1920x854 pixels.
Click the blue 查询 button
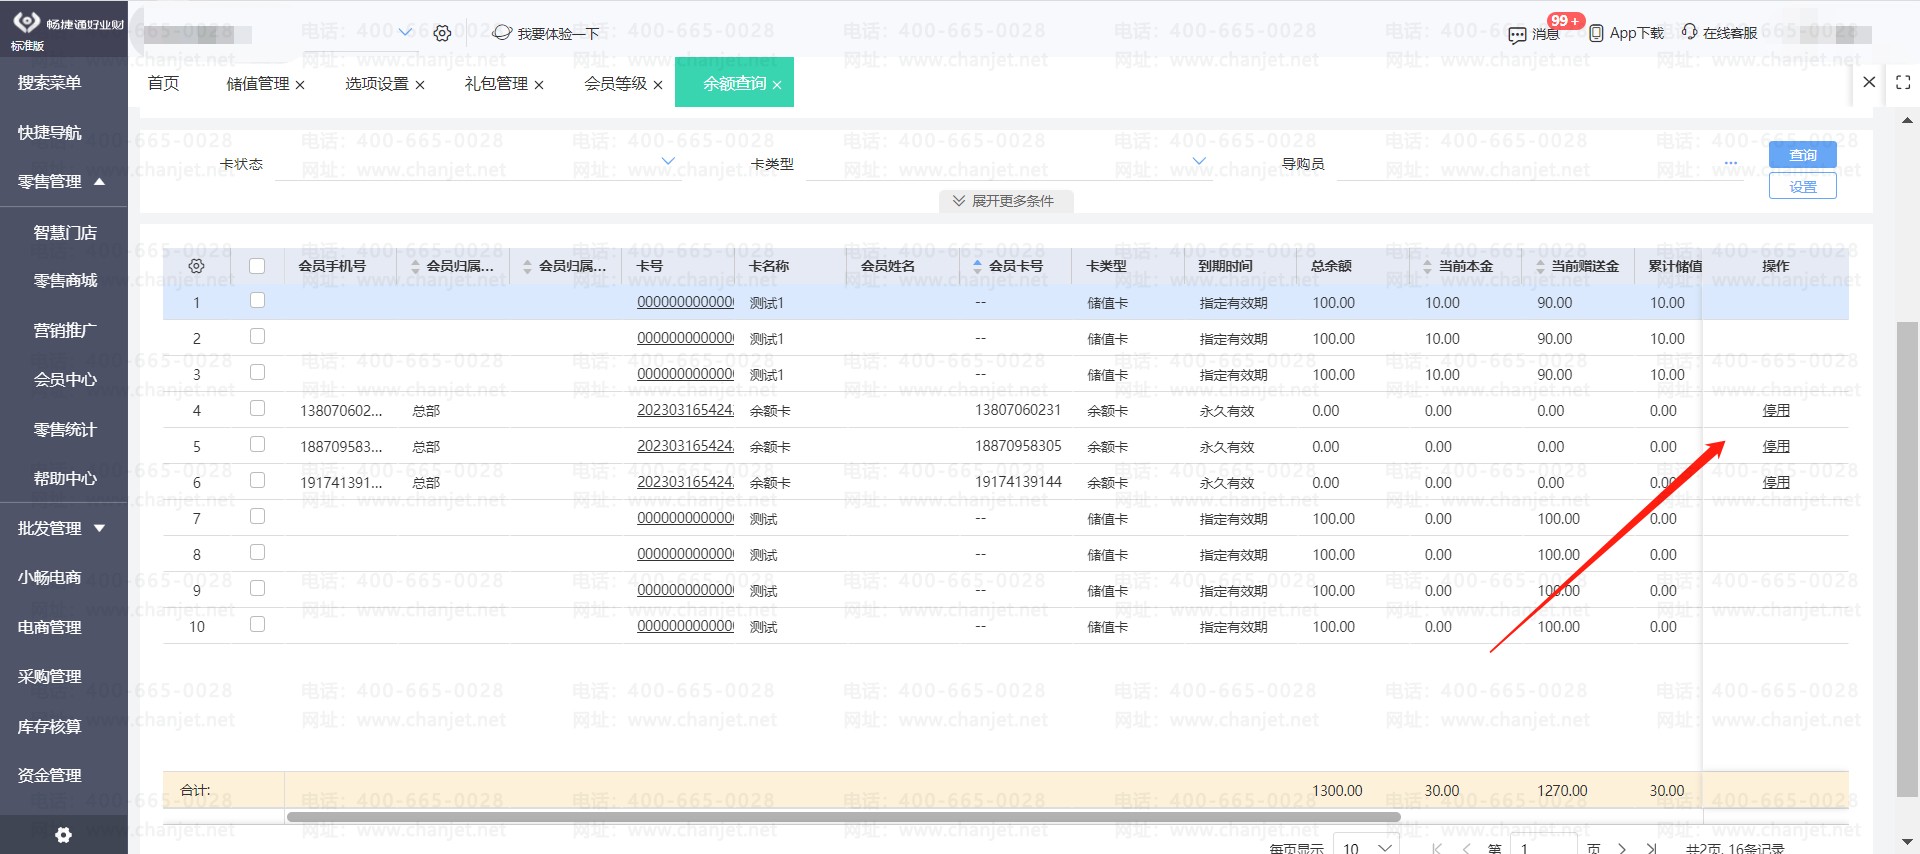point(1802,155)
